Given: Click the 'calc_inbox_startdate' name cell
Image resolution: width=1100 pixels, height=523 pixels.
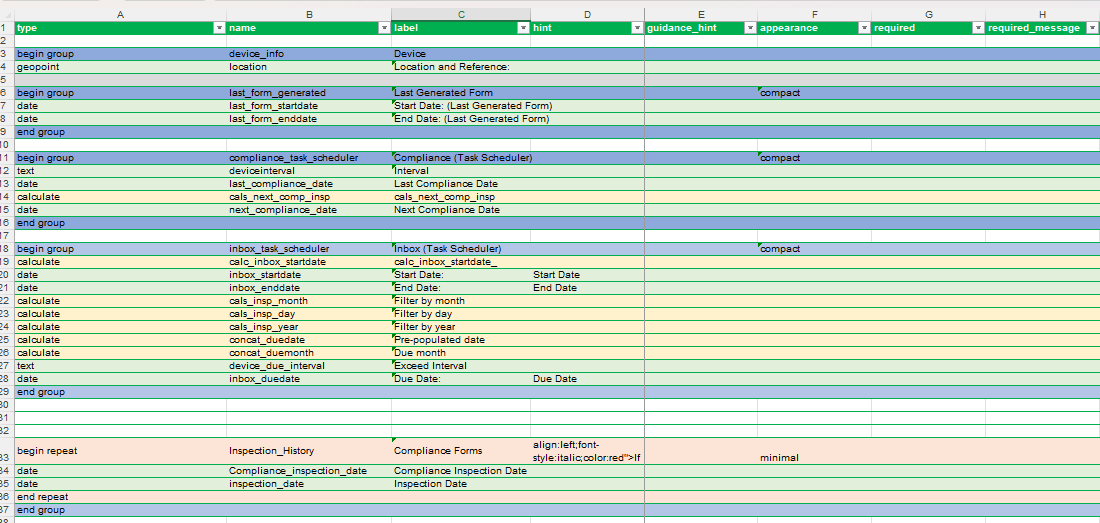Looking at the screenshot, I should point(309,262).
